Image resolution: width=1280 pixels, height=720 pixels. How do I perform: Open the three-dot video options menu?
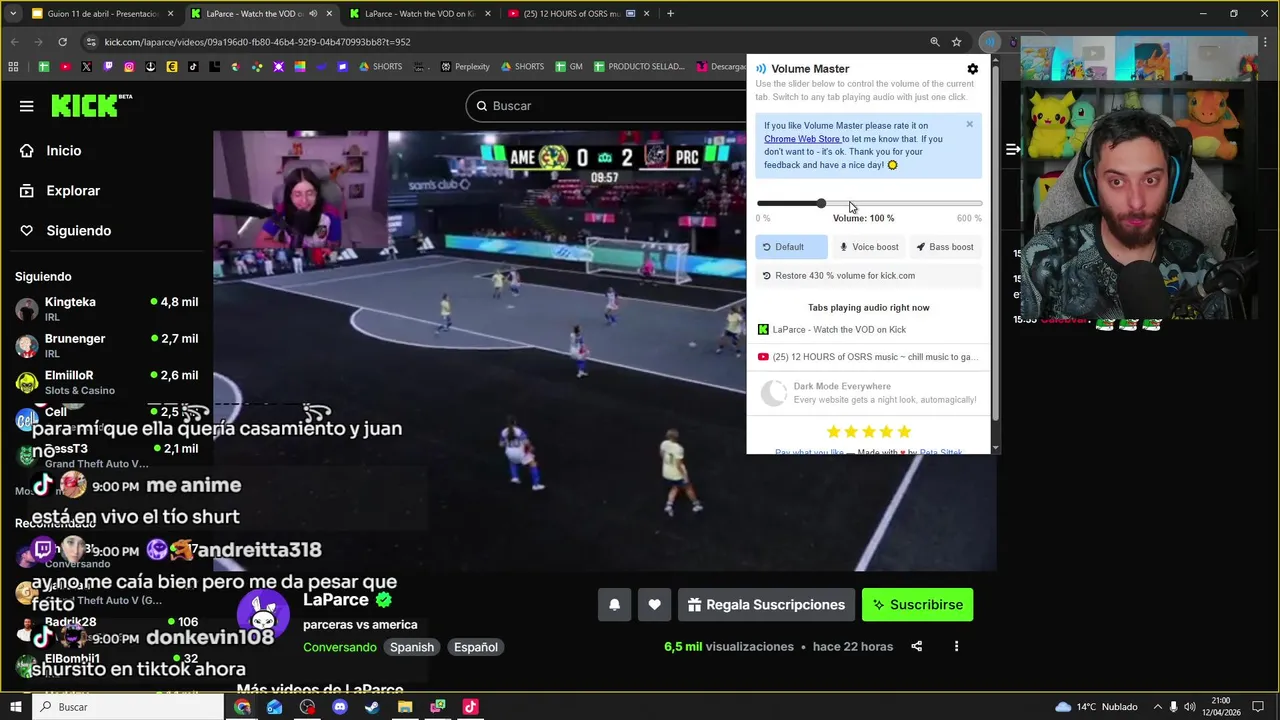[956, 647]
